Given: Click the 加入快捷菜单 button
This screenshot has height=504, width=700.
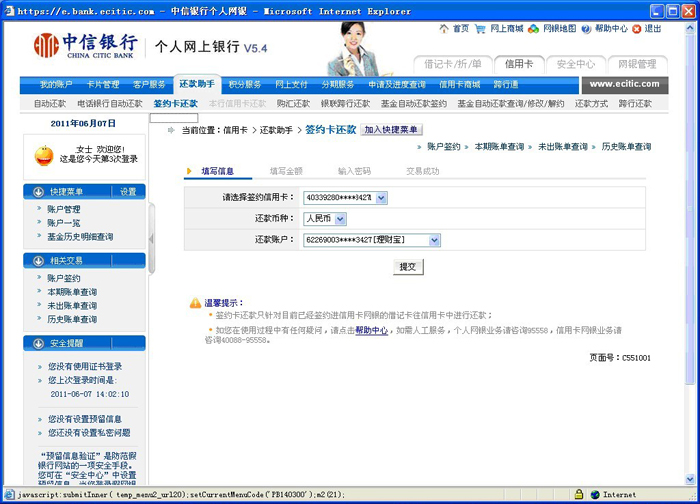Looking at the screenshot, I should click(x=392, y=130).
